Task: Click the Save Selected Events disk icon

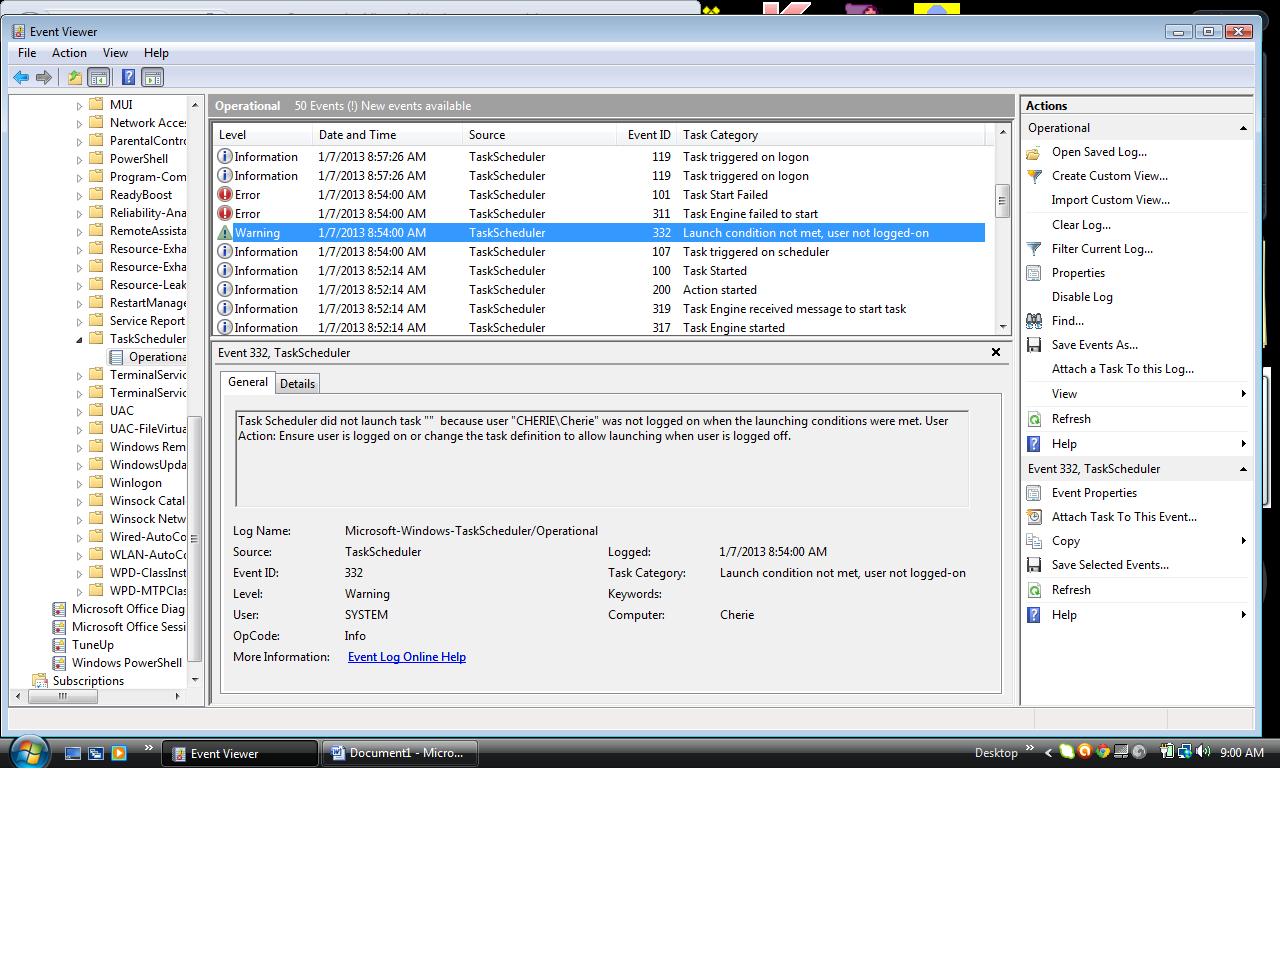Action: 1034,565
